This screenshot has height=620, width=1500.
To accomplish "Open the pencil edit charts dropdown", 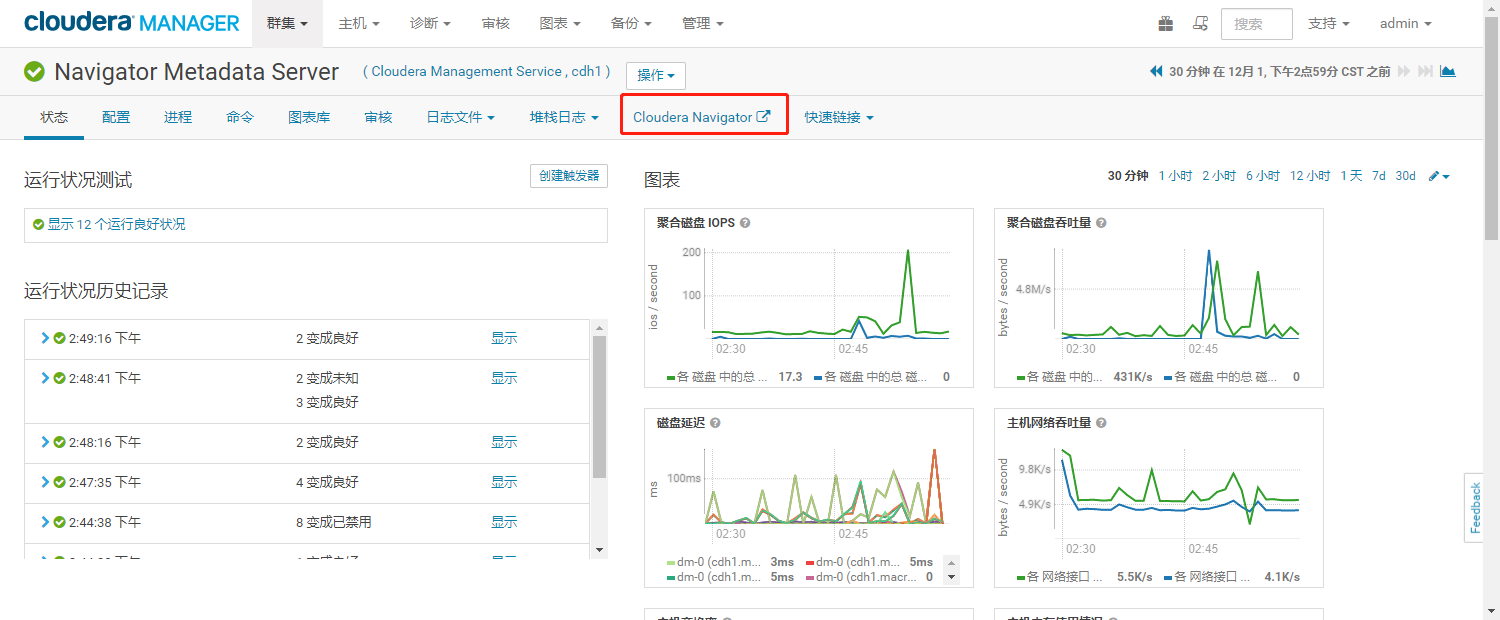I will tap(1439, 176).
